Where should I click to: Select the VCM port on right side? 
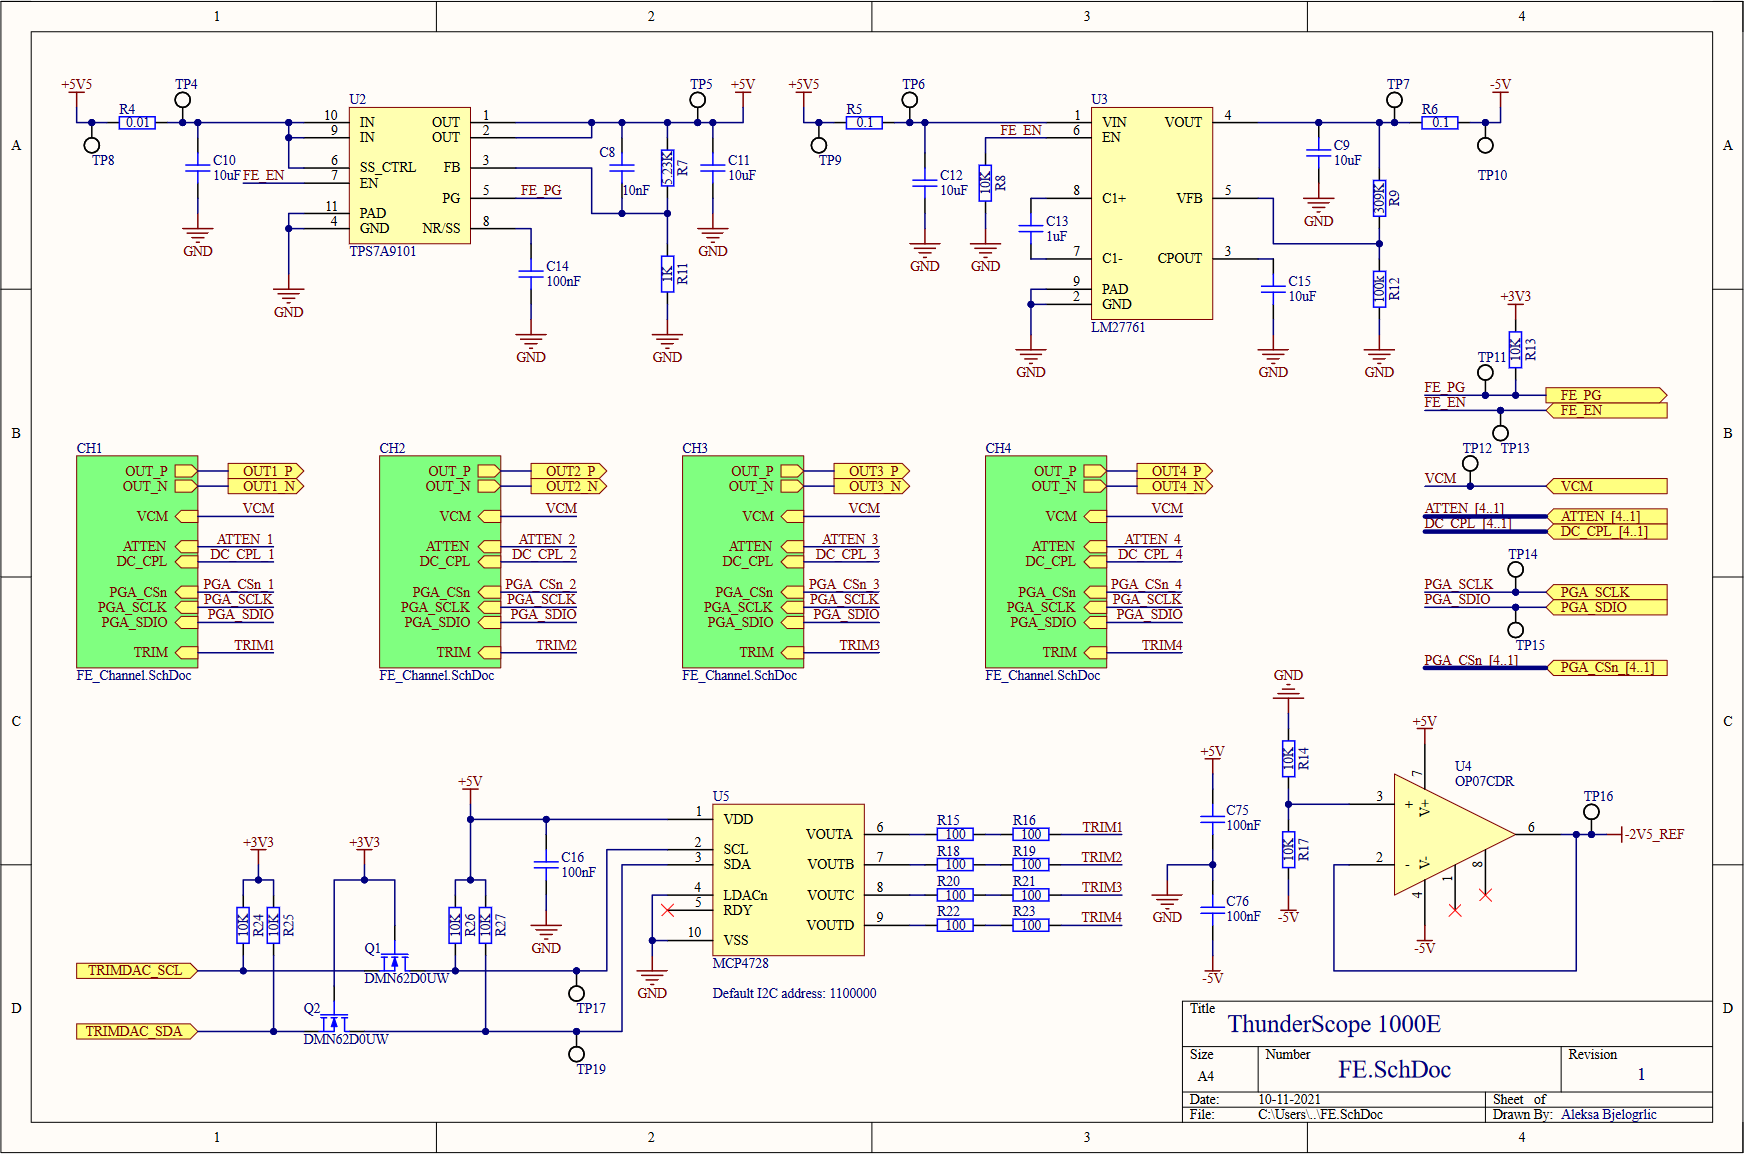(1607, 487)
